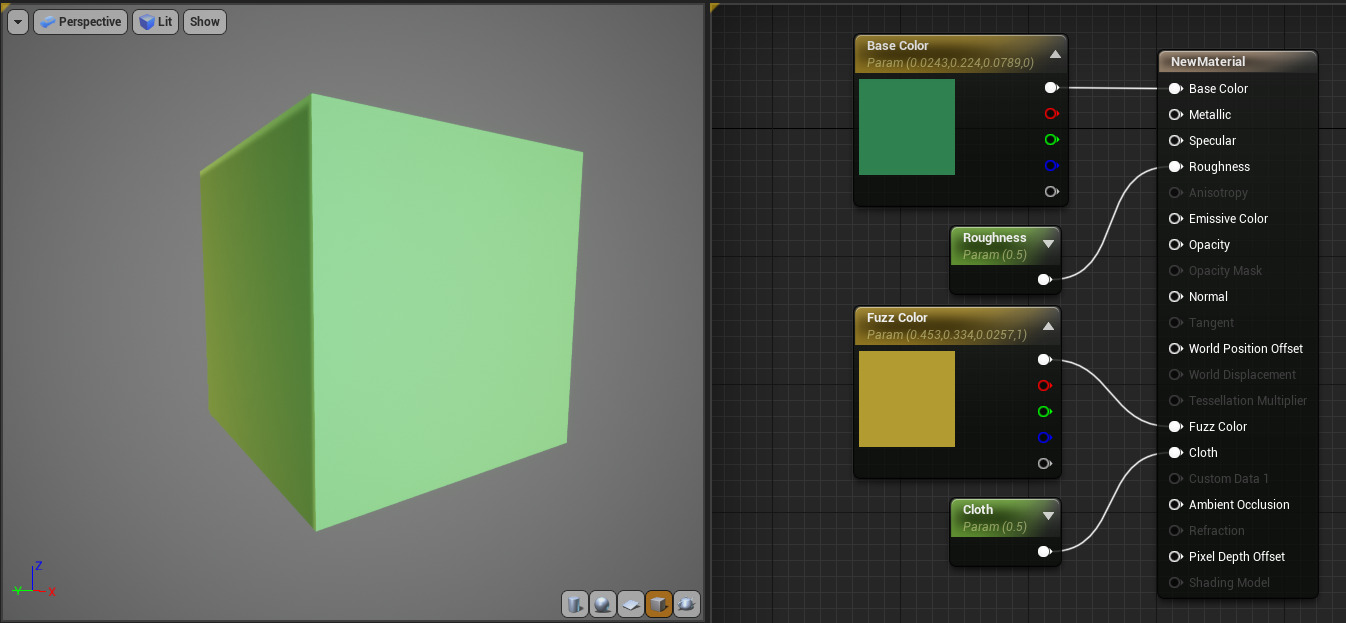Click the red channel output pin of Base Color
The image size is (1346, 623).
click(1051, 114)
